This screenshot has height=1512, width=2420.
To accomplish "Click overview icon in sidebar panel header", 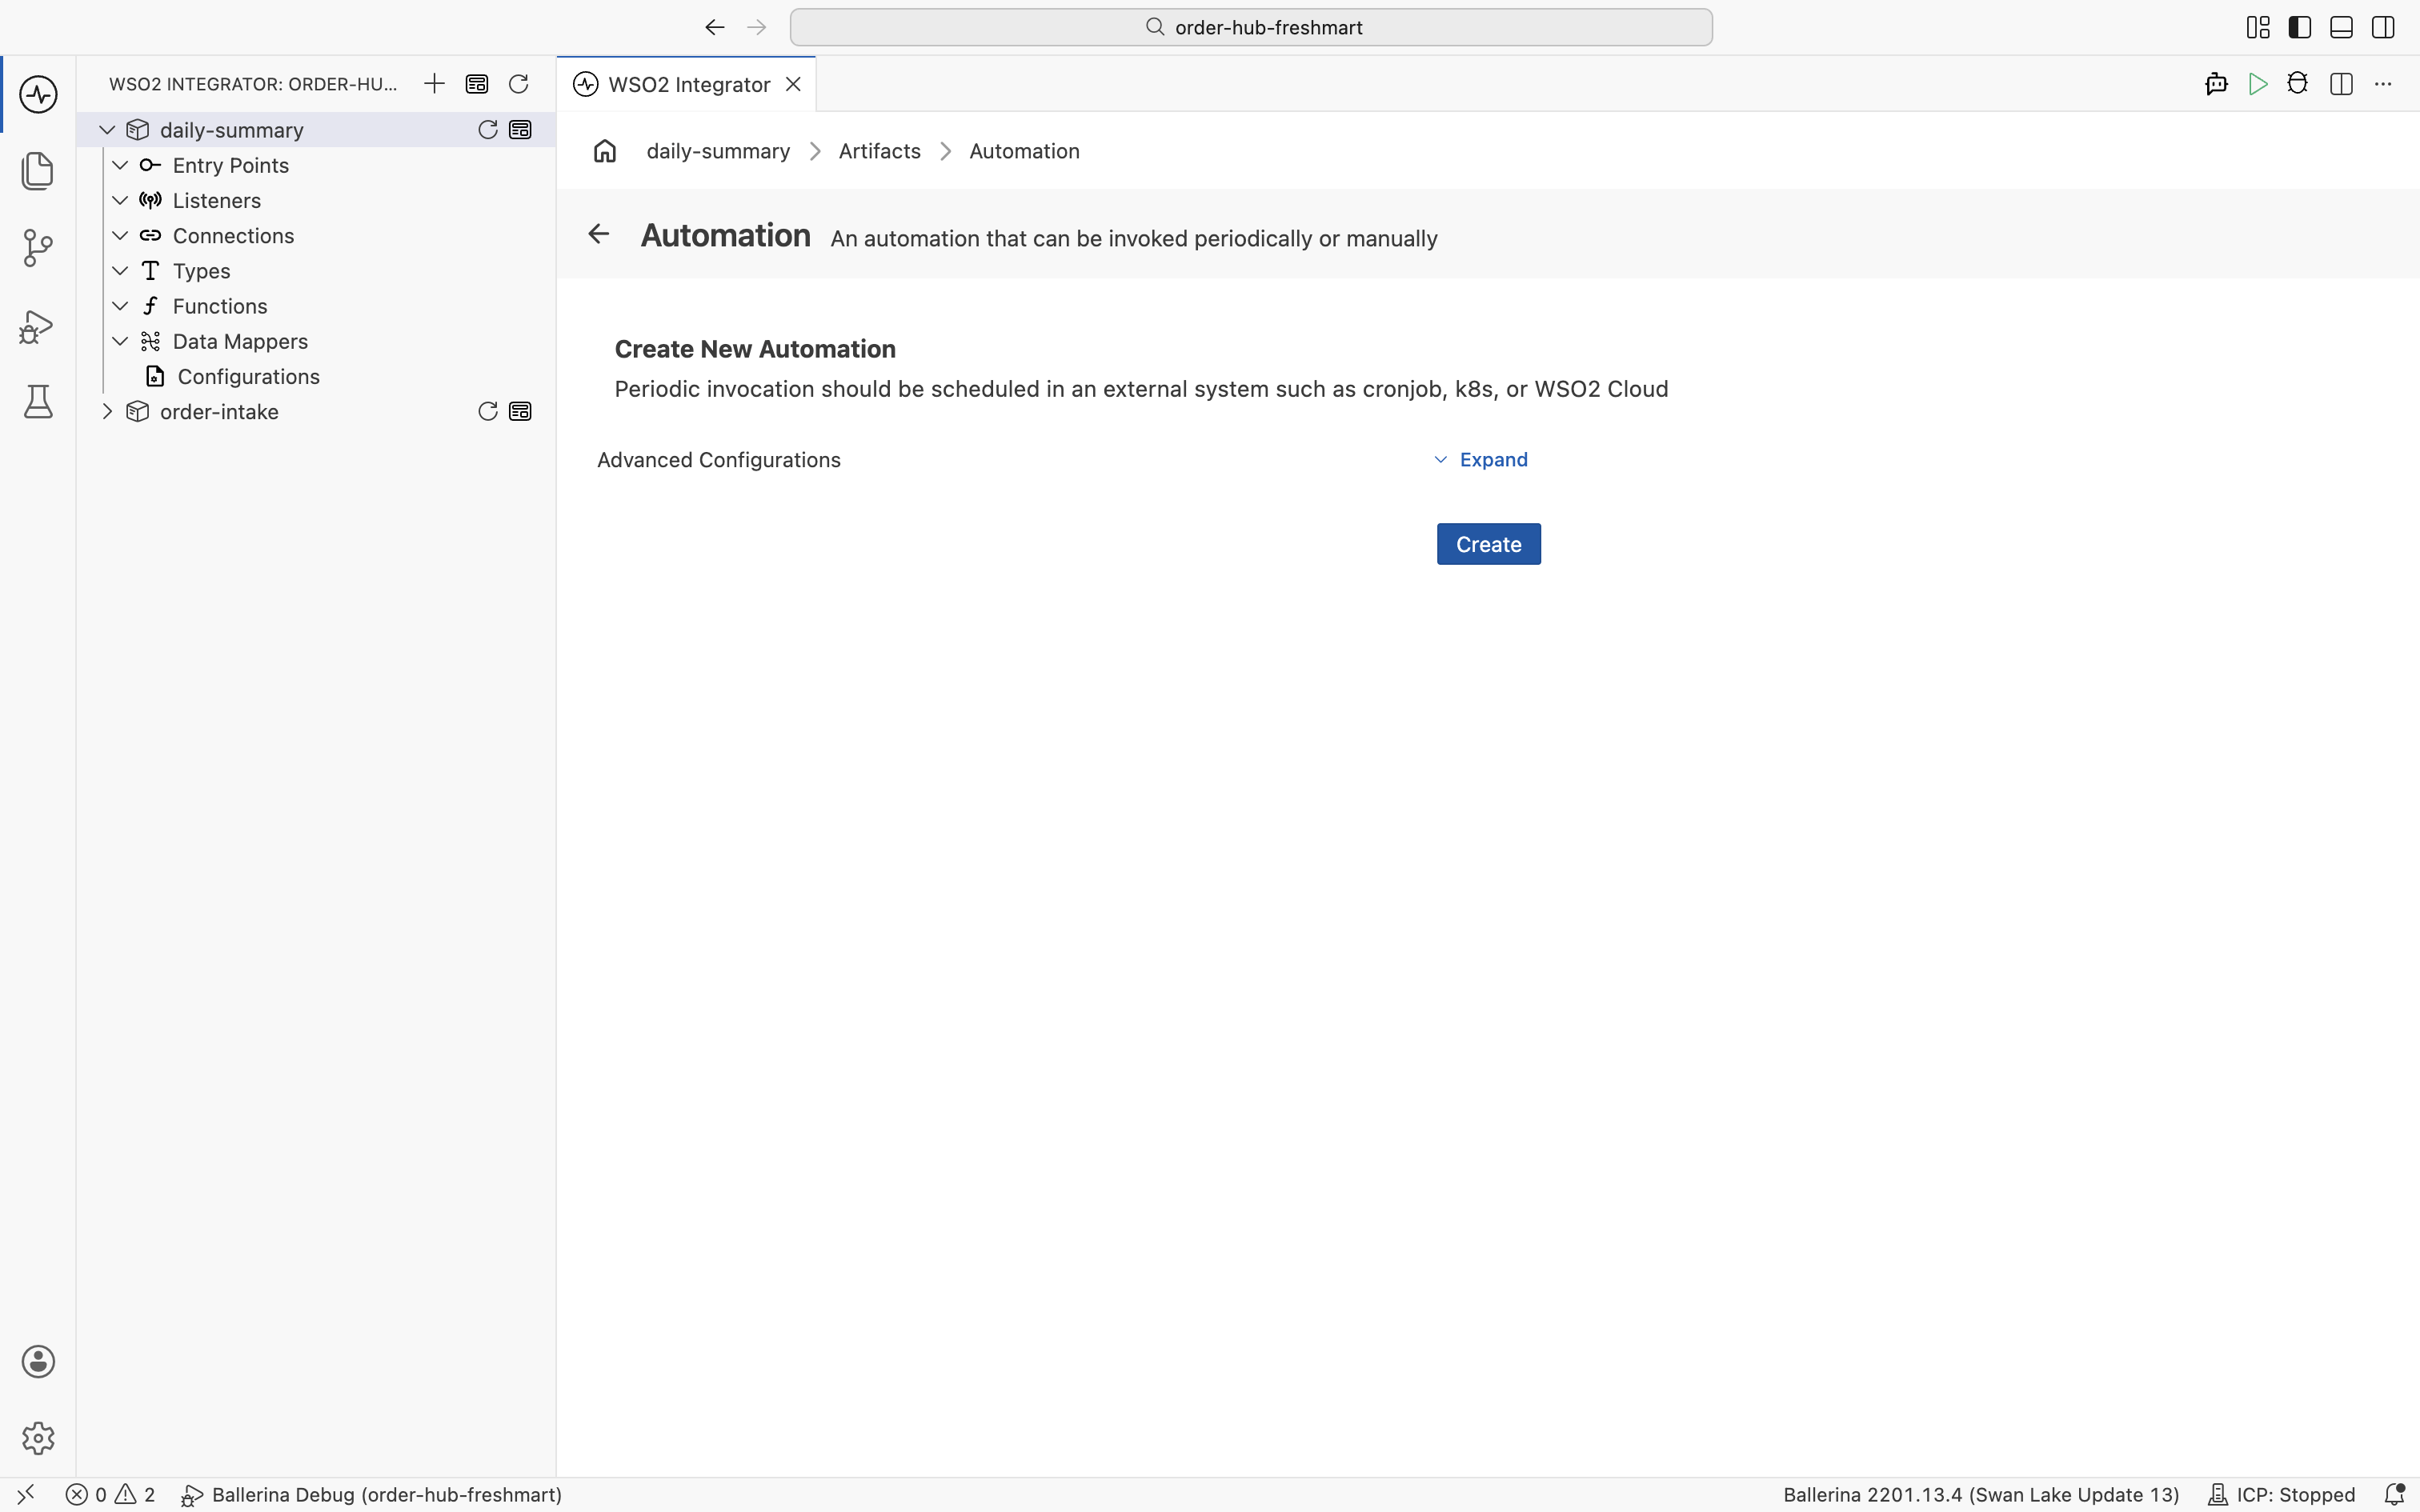I will (477, 84).
